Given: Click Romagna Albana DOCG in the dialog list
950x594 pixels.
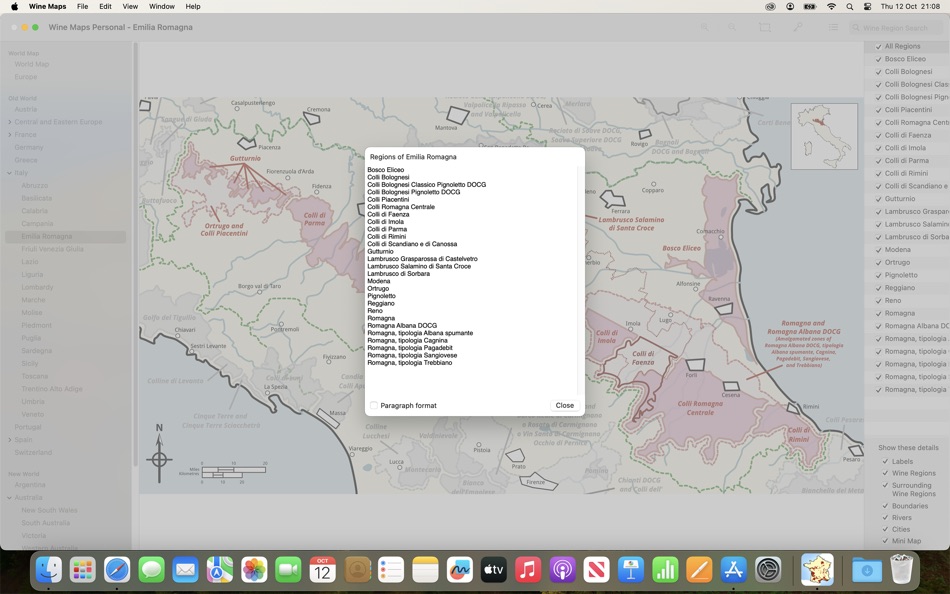Looking at the screenshot, I should pyautogui.click(x=402, y=325).
